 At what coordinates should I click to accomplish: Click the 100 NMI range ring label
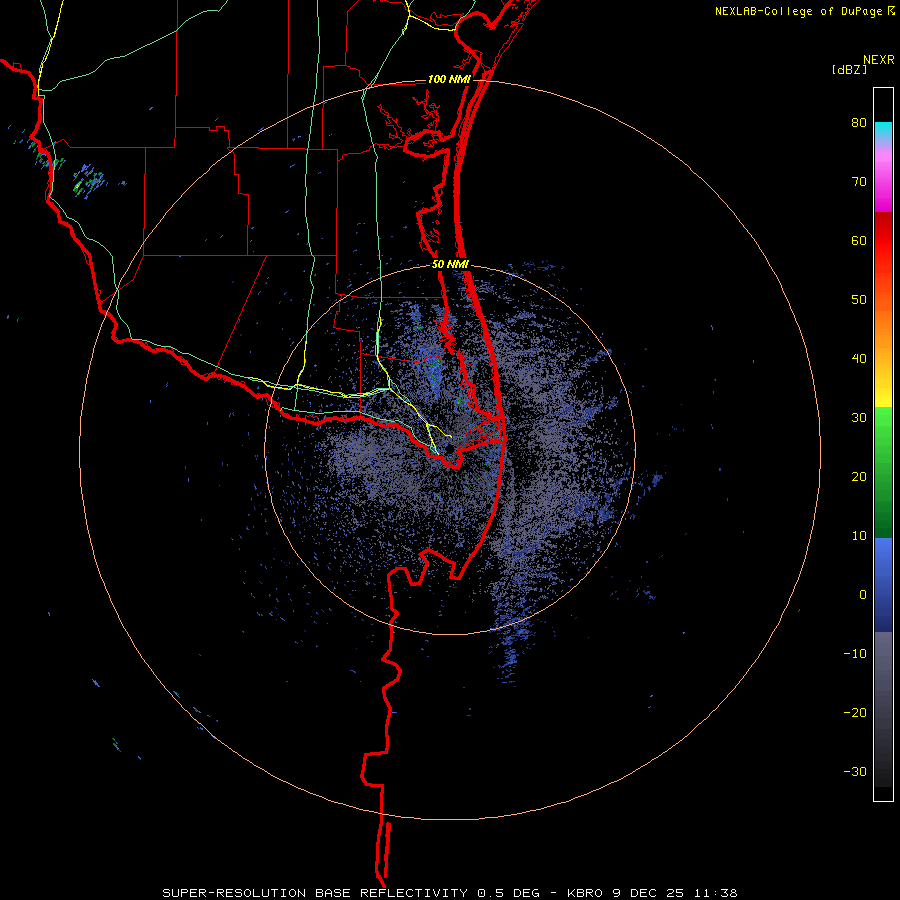pos(449,79)
